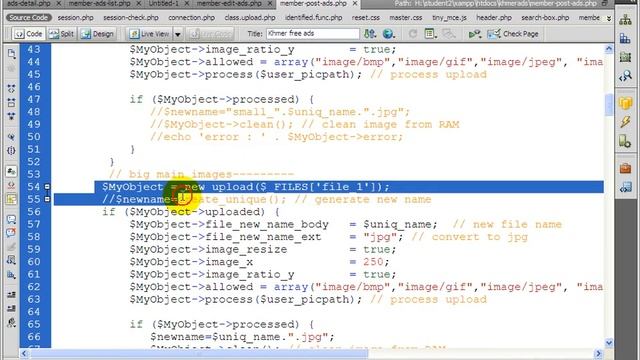
Task: Click vertical scrollbar down arrow
Action: (609, 343)
